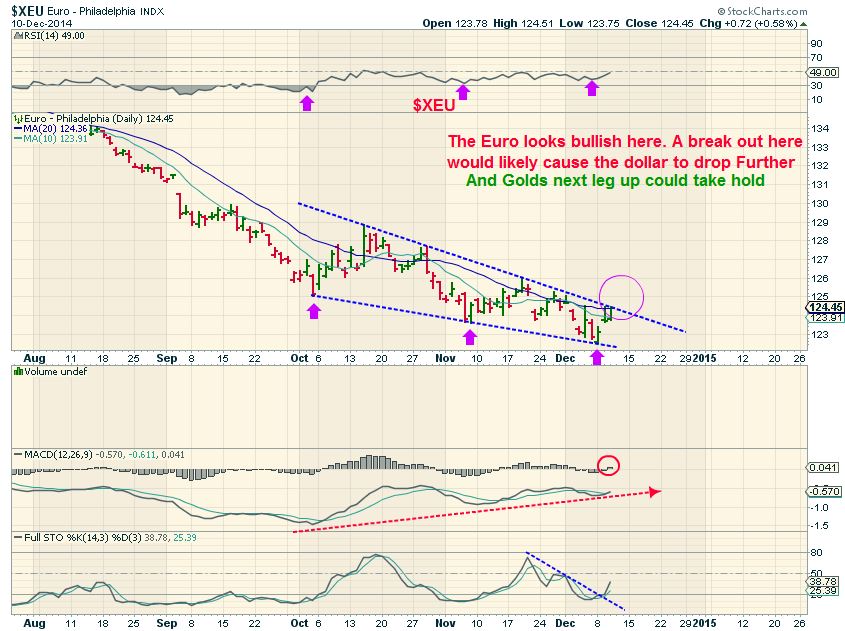The width and height of the screenshot is (845, 631).
Task: Click '2015' on the price panel date axis
Action: pyautogui.click(x=704, y=358)
